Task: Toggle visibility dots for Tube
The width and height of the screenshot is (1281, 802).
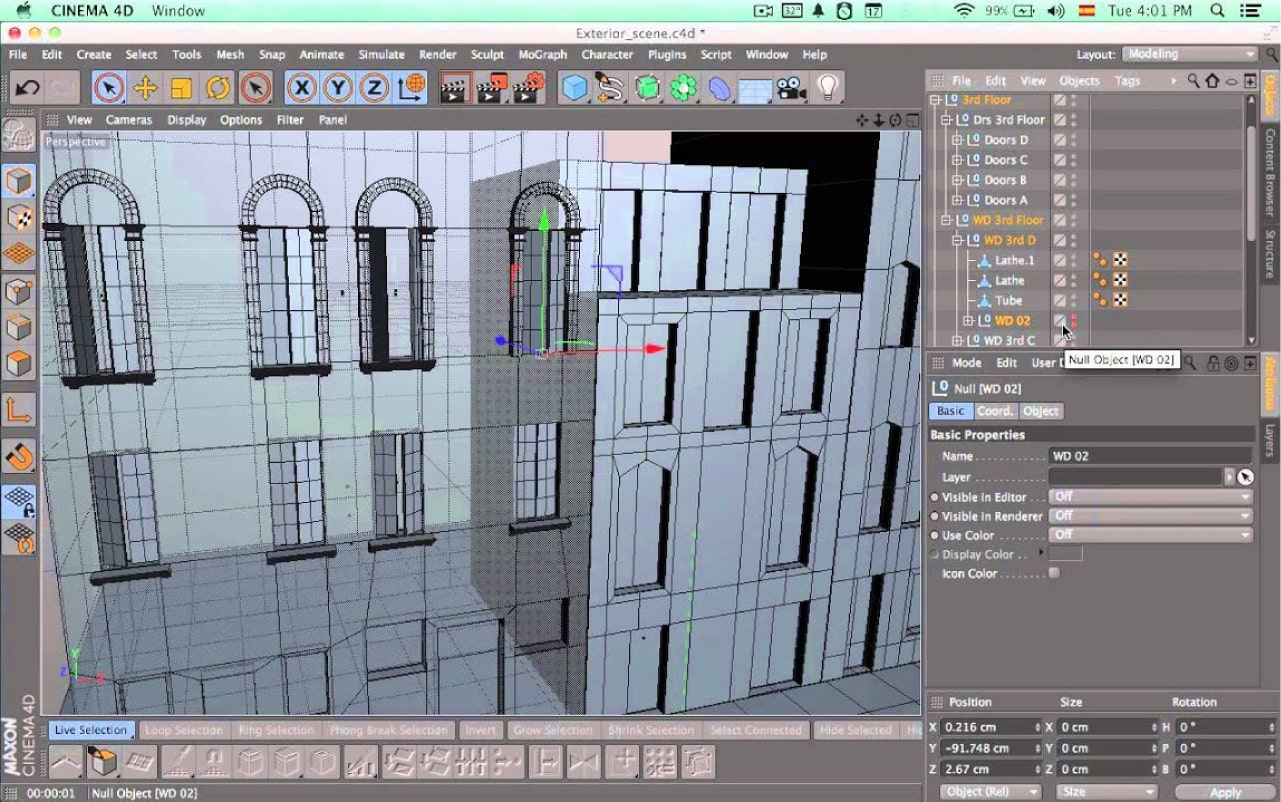Action: (x=1074, y=300)
